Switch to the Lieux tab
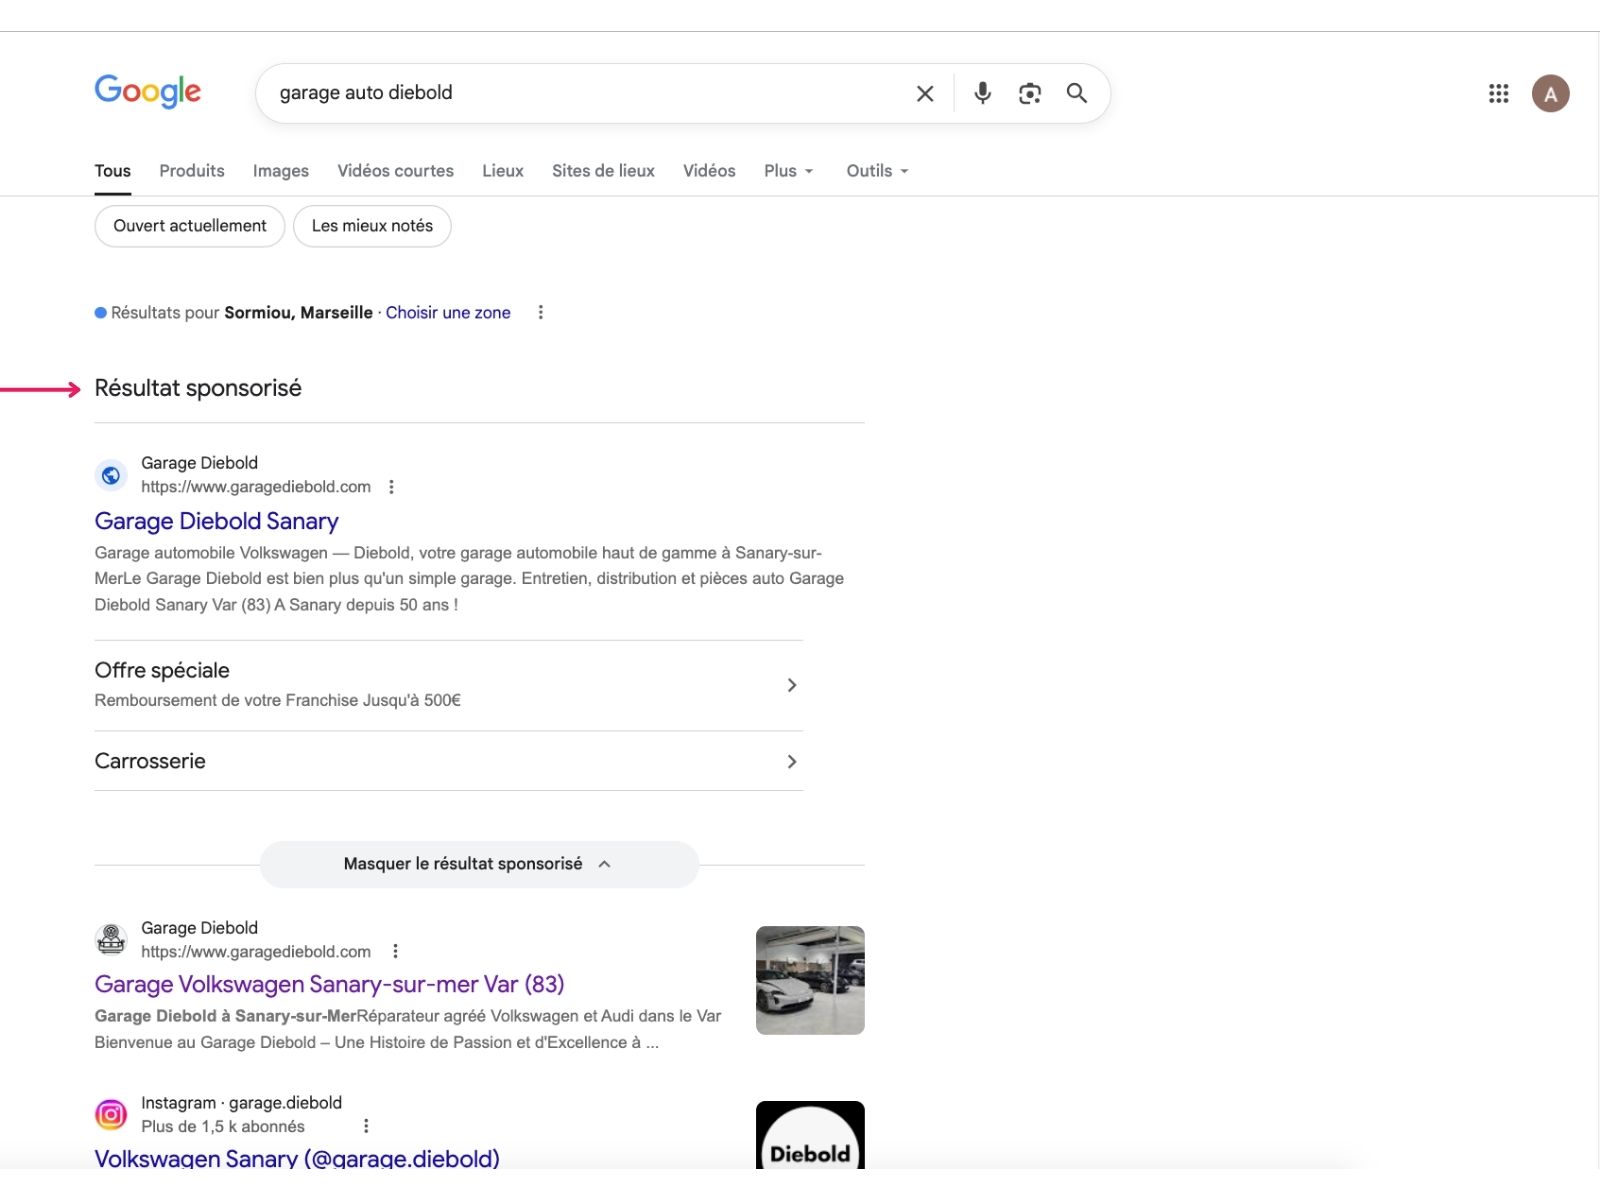 pyautogui.click(x=503, y=171)
